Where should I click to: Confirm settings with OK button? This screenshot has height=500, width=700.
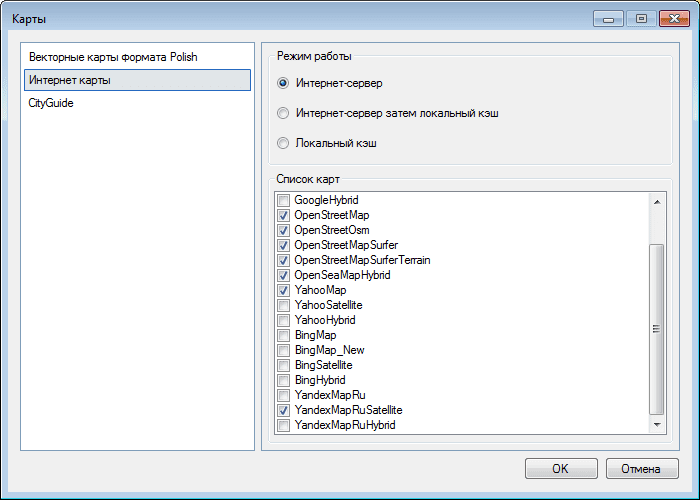pyautogui.click(x=560, y=469)
